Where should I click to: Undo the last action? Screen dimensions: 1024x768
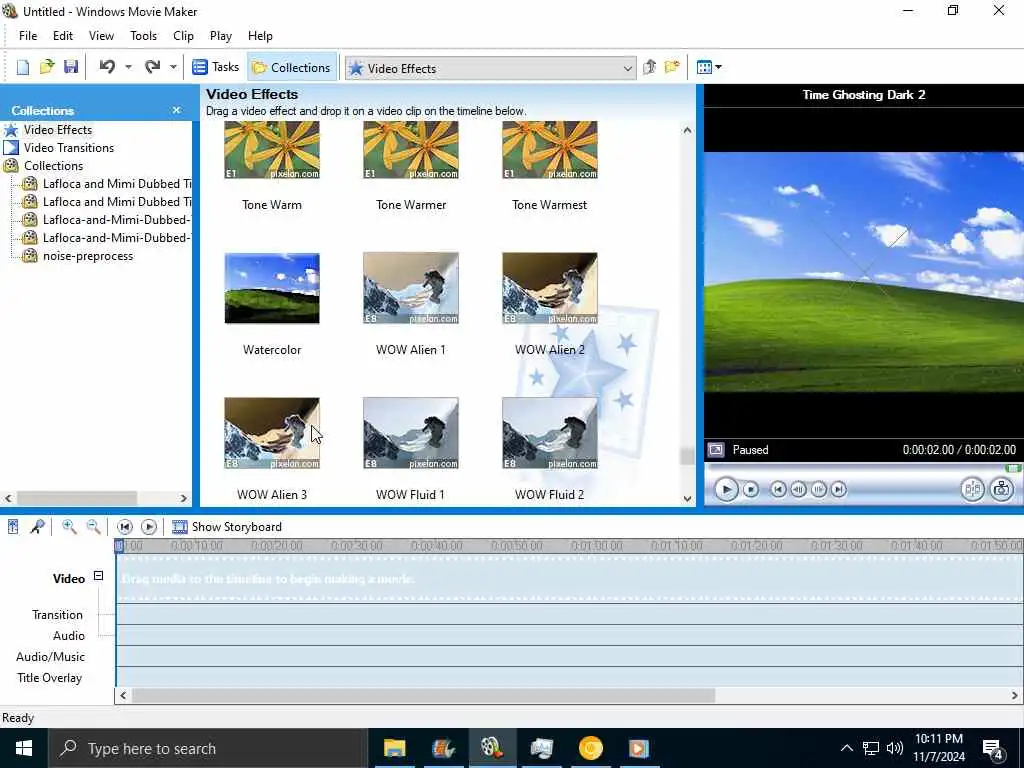click(108, 67)
